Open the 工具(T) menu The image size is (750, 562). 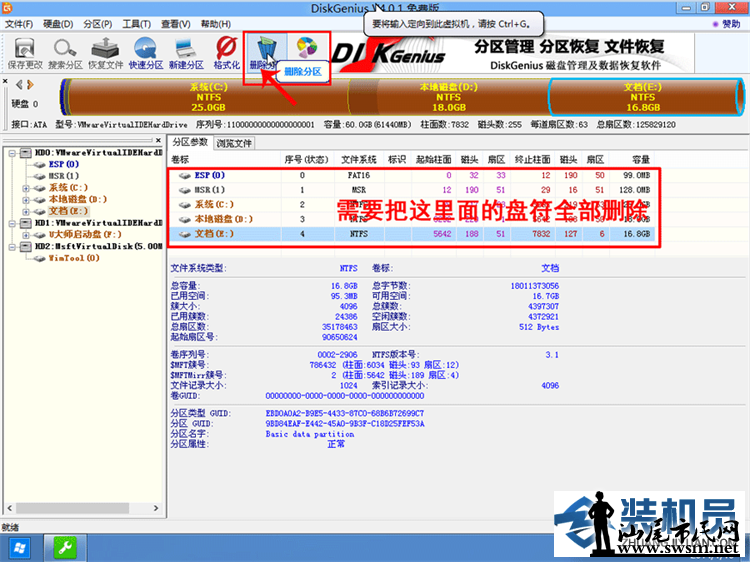click(137, 24)
